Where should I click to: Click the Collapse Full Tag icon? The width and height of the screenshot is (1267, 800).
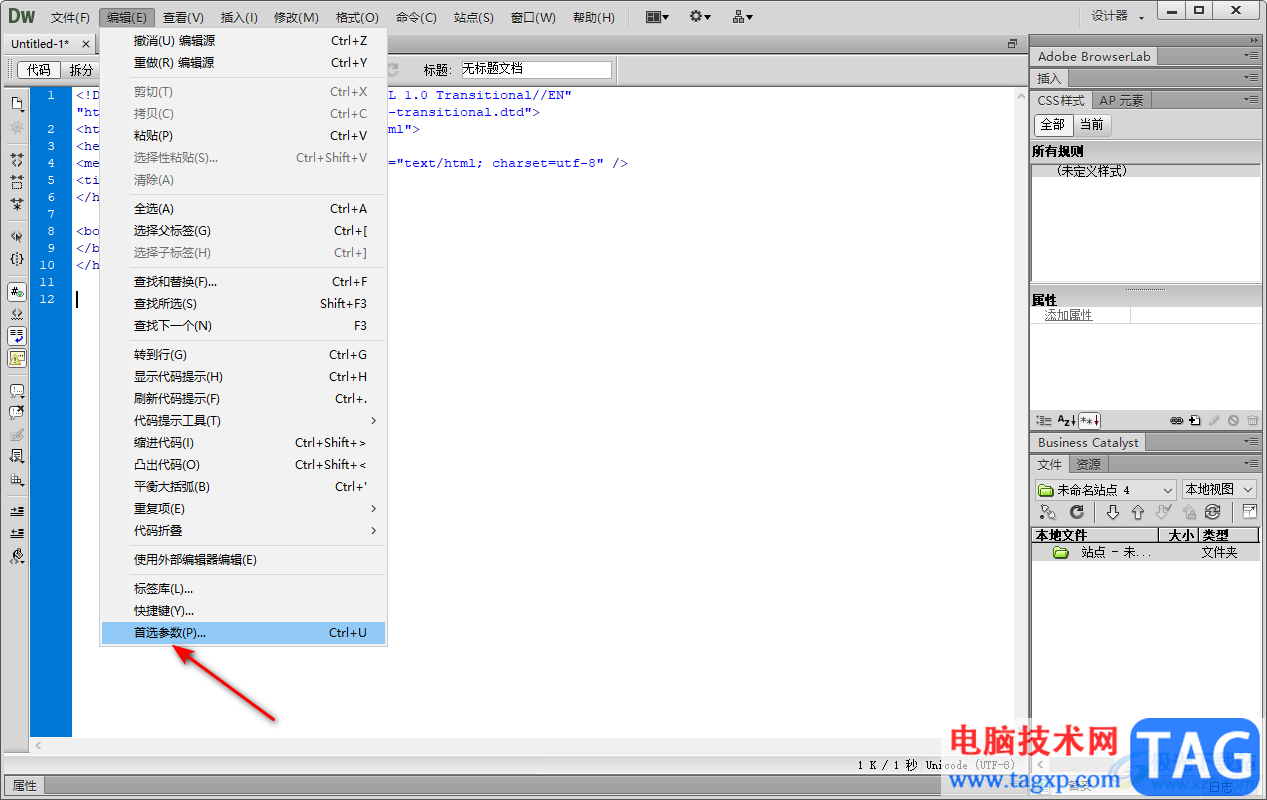click(x=17, y=160)
